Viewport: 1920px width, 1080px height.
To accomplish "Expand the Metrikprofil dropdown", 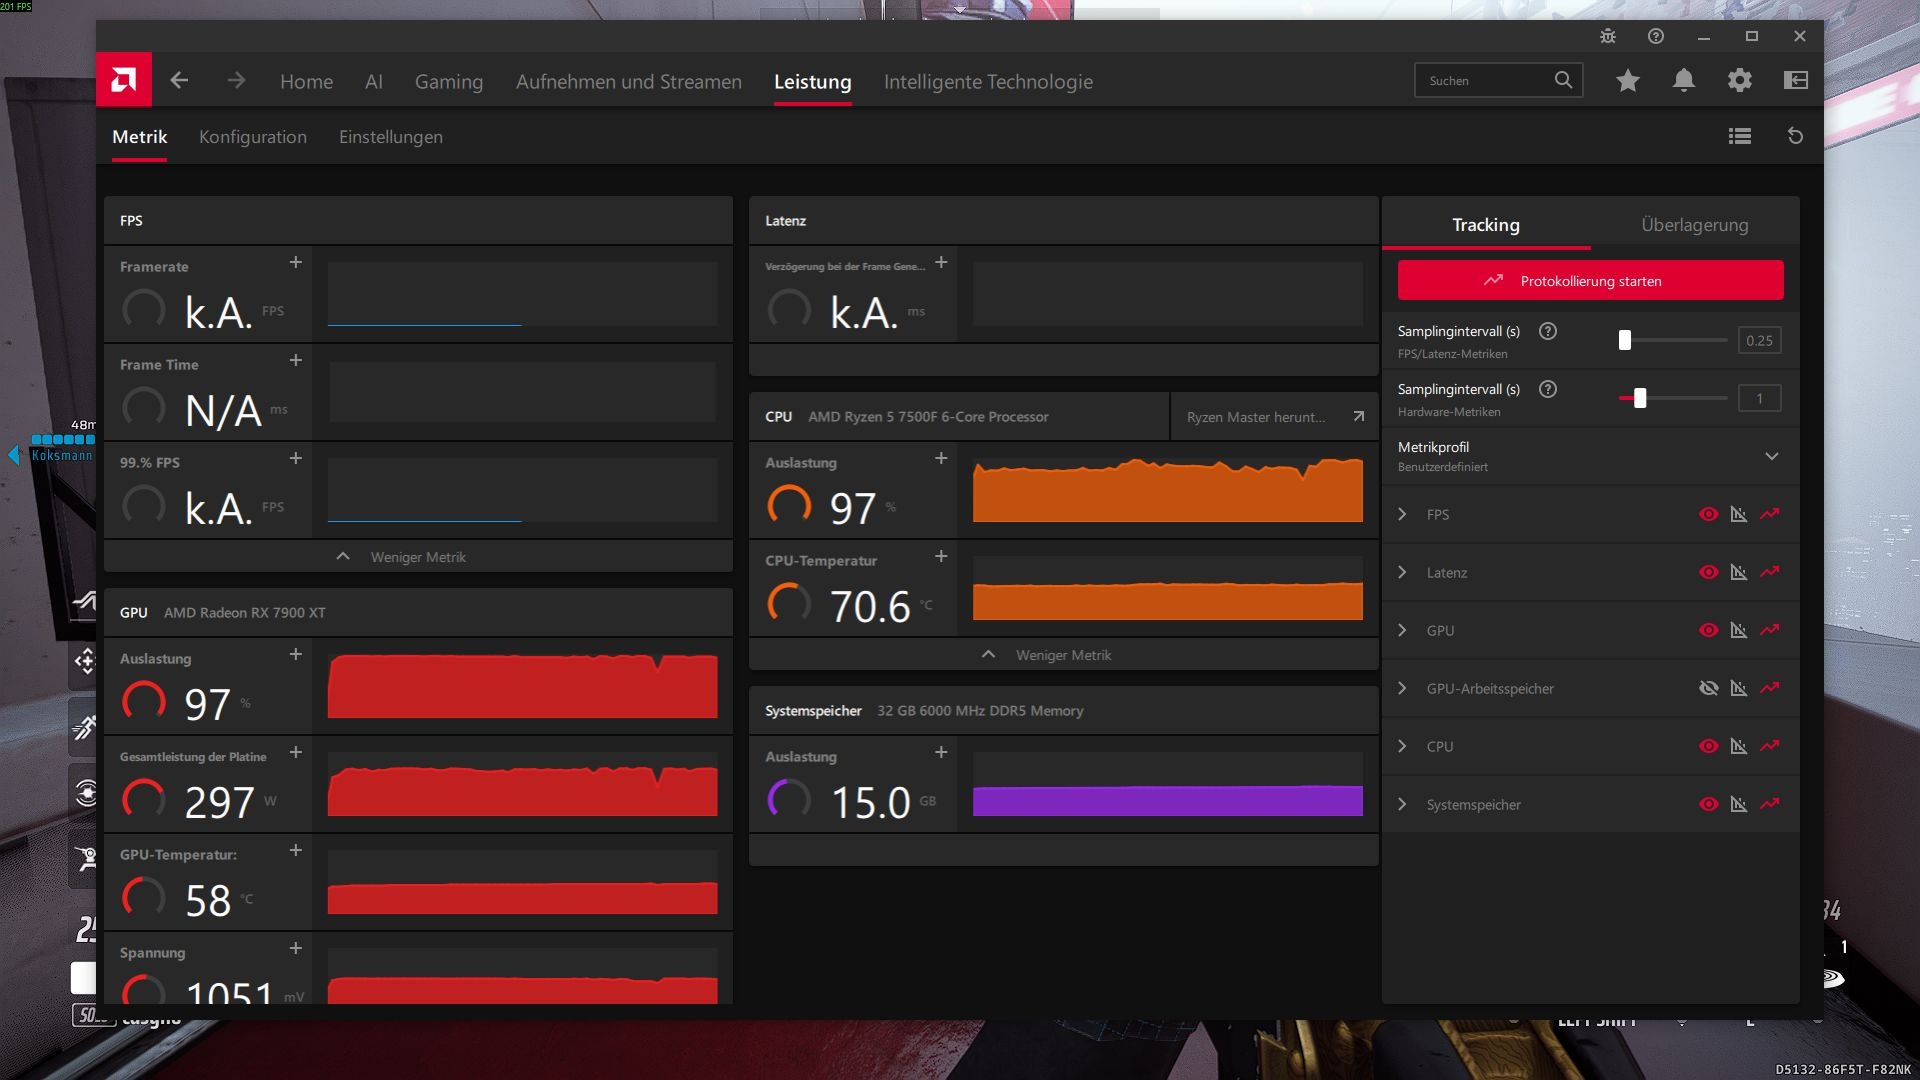I will click(x=1772, y=456).
